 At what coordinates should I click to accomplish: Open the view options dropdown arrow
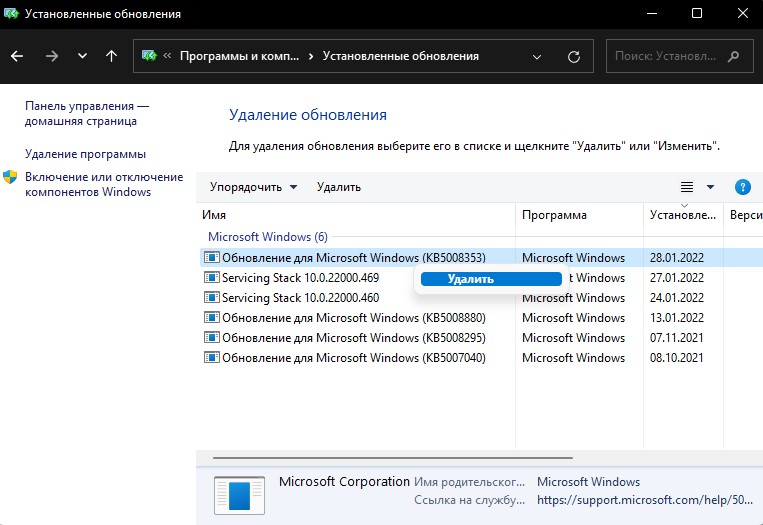710,187
